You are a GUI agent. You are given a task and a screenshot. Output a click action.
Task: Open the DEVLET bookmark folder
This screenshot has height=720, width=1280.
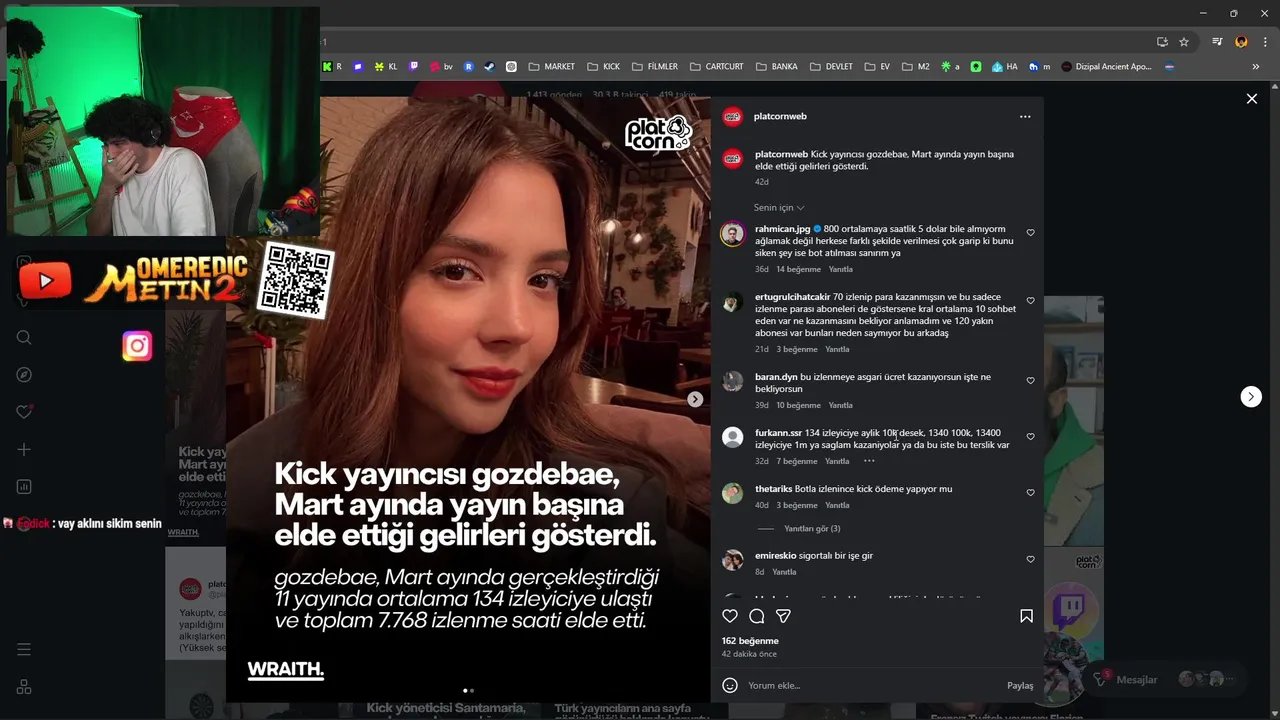(x=831, y=67)
